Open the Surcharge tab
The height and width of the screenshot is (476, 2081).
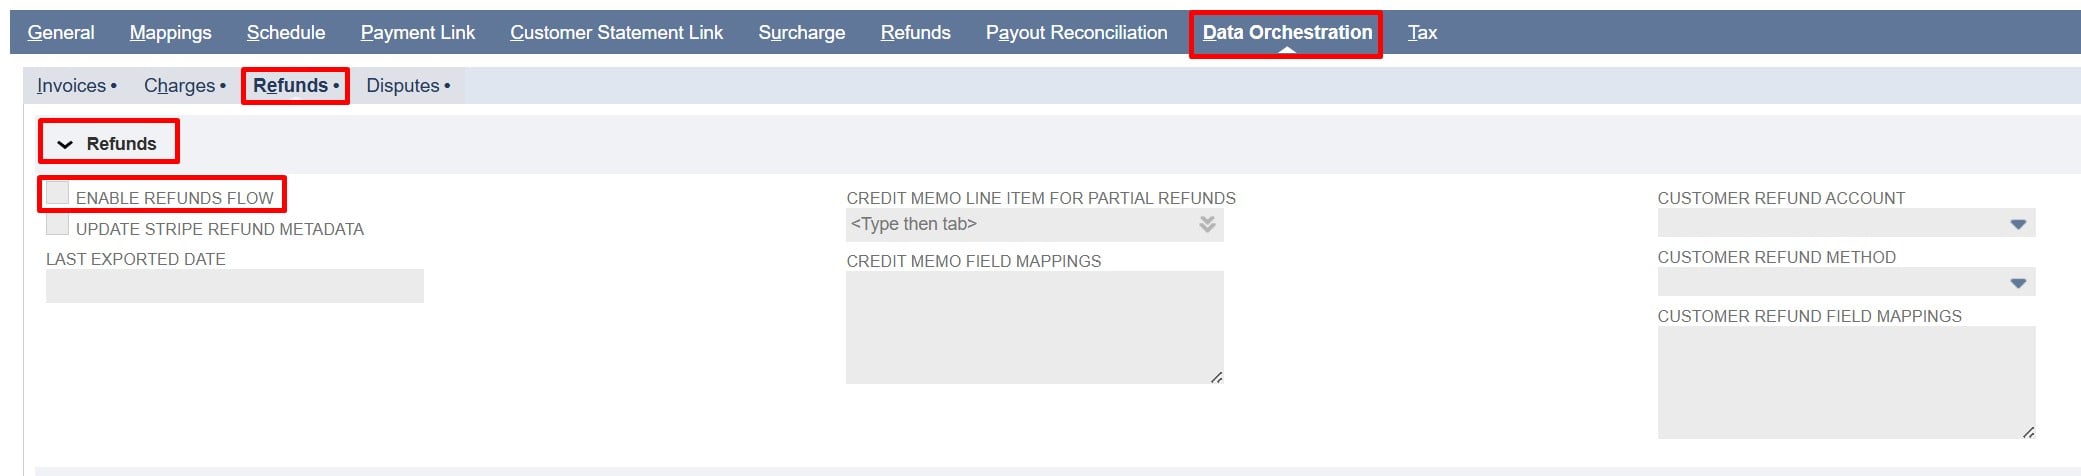801,33
